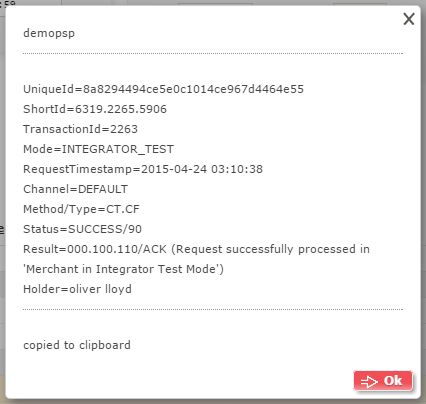The image size is (426, 404).
Task: Select the demopsp title text
Action: pyautogui.click(x=49, y=33)
